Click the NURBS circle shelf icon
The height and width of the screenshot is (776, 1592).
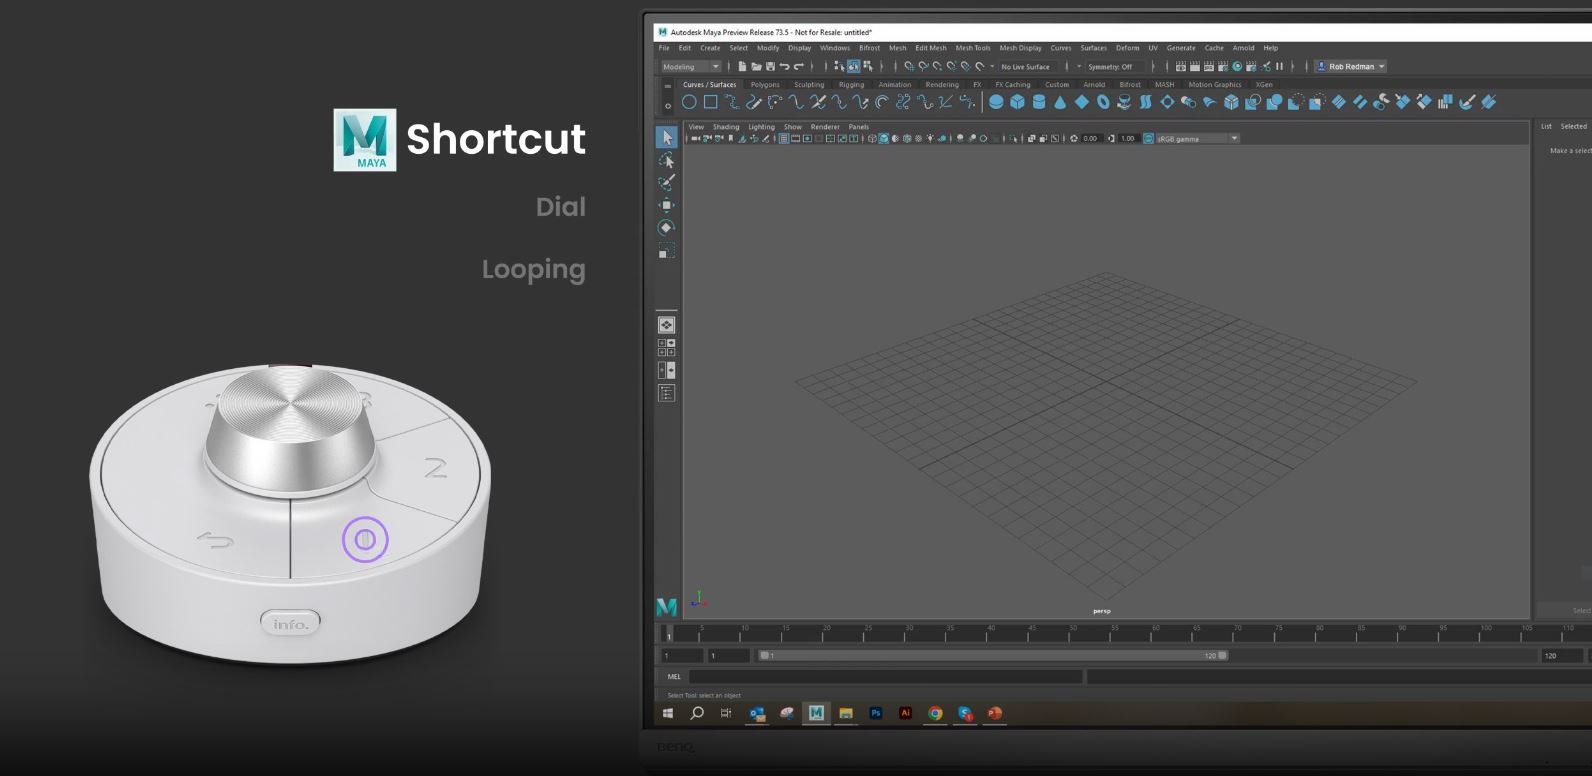coord(689,102)
